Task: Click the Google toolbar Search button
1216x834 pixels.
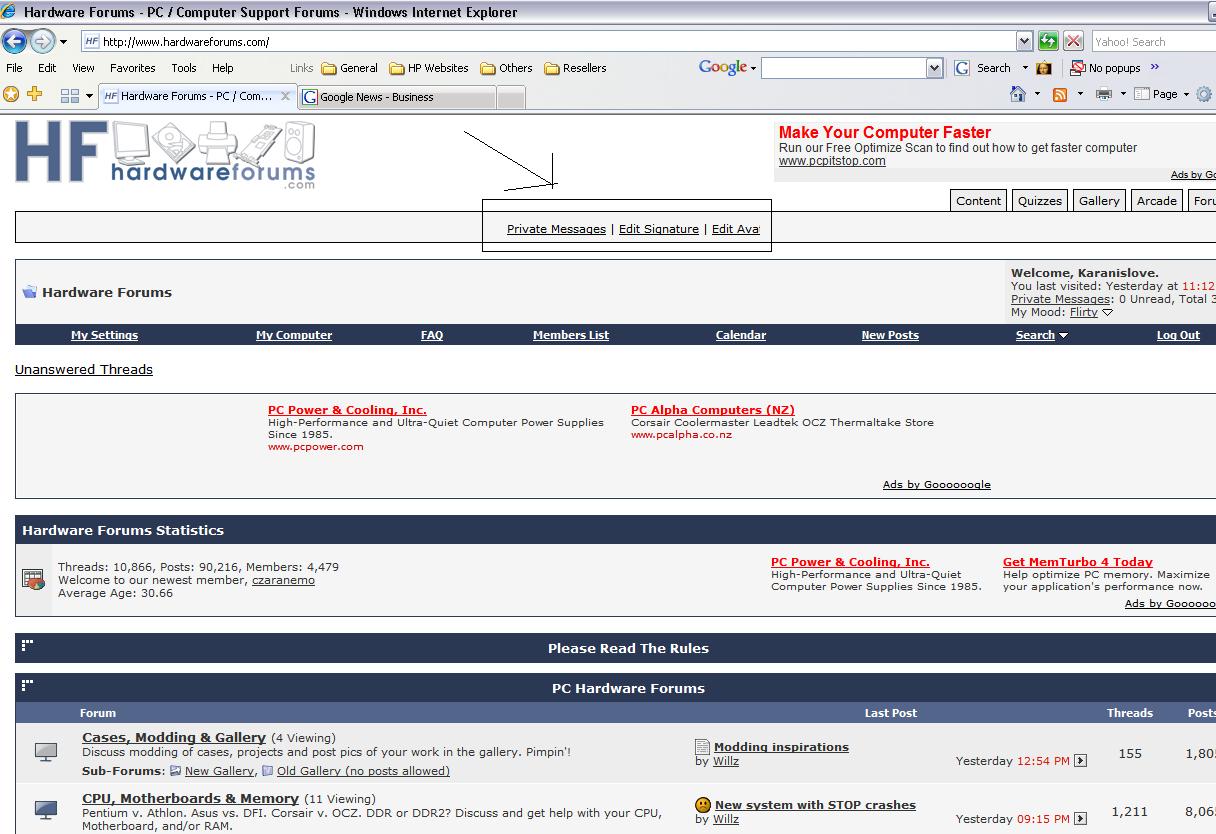Action: pos(983,68)
